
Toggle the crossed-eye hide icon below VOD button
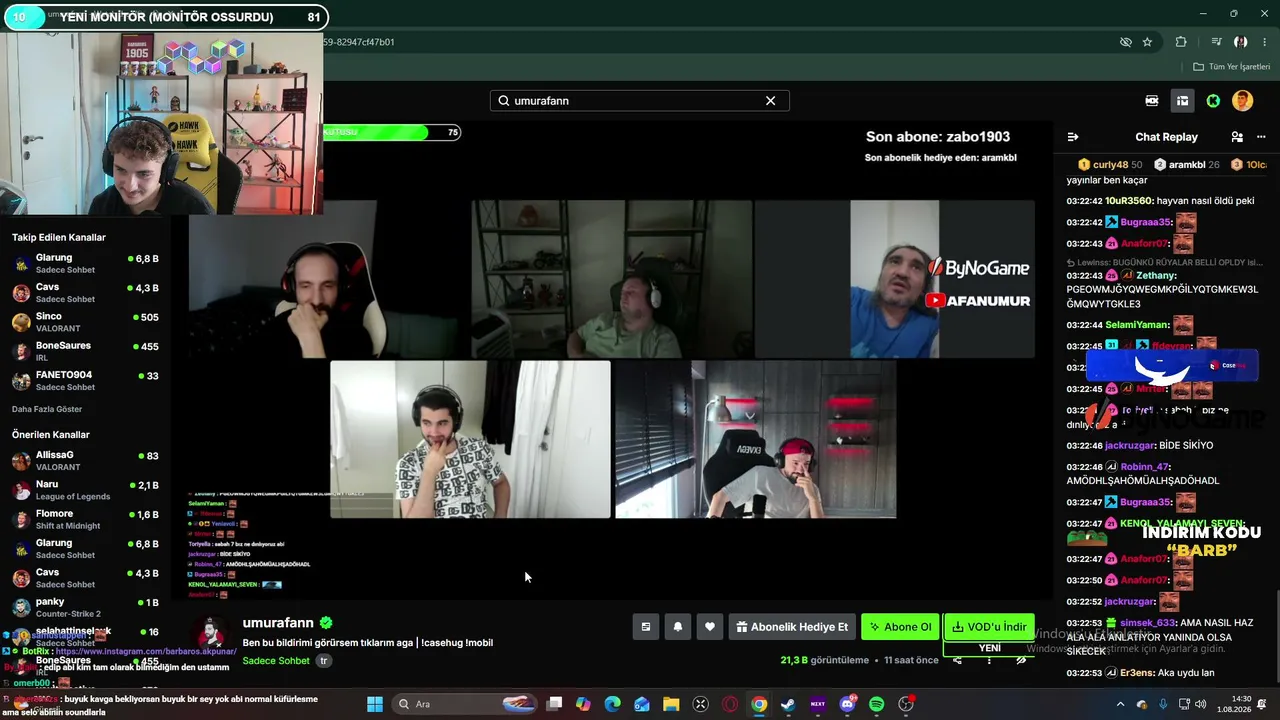[x=1021, y=660]
